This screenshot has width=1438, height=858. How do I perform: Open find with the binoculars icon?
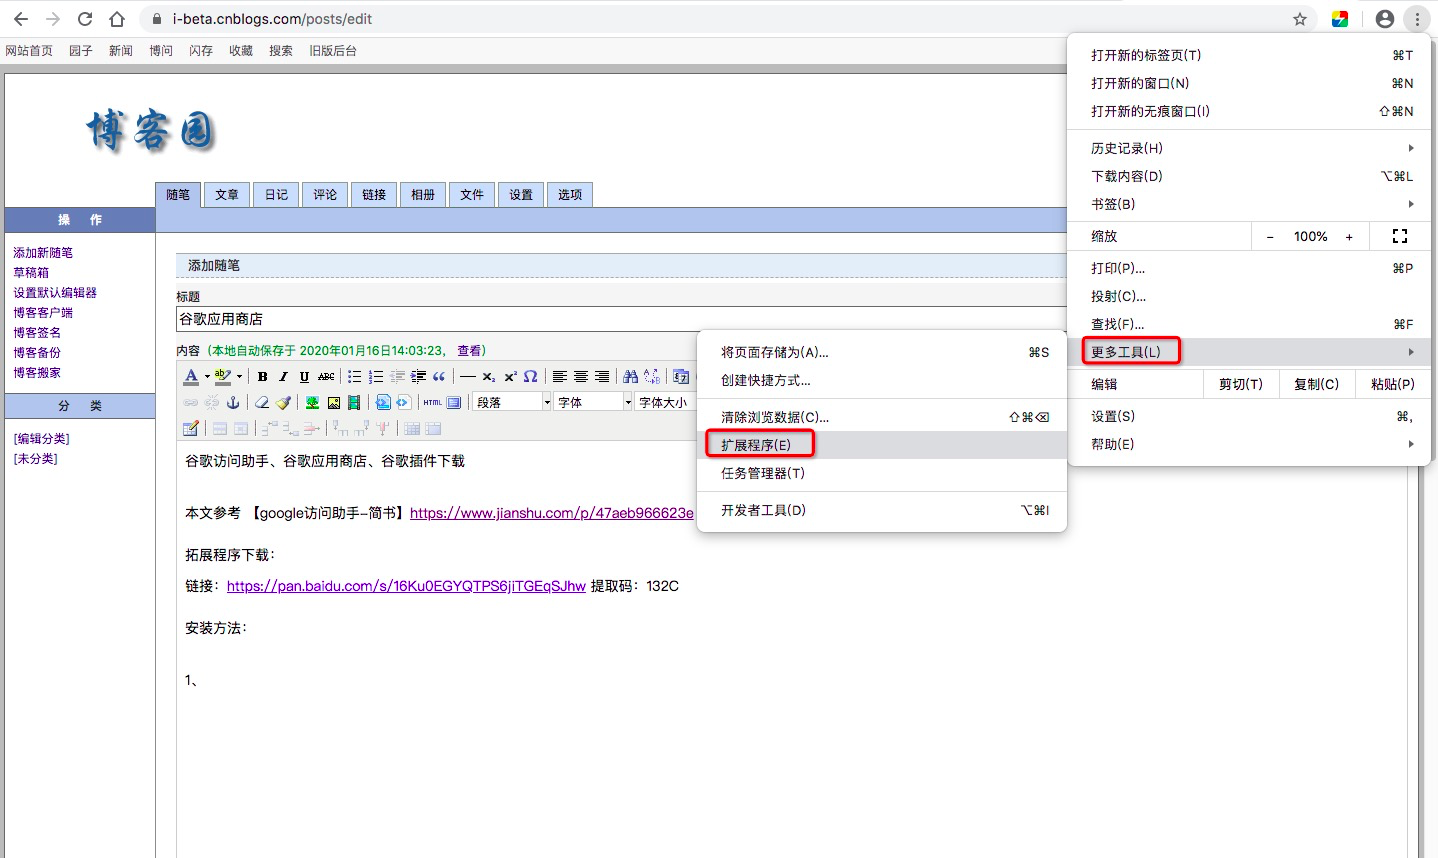(x=630, y=377)
